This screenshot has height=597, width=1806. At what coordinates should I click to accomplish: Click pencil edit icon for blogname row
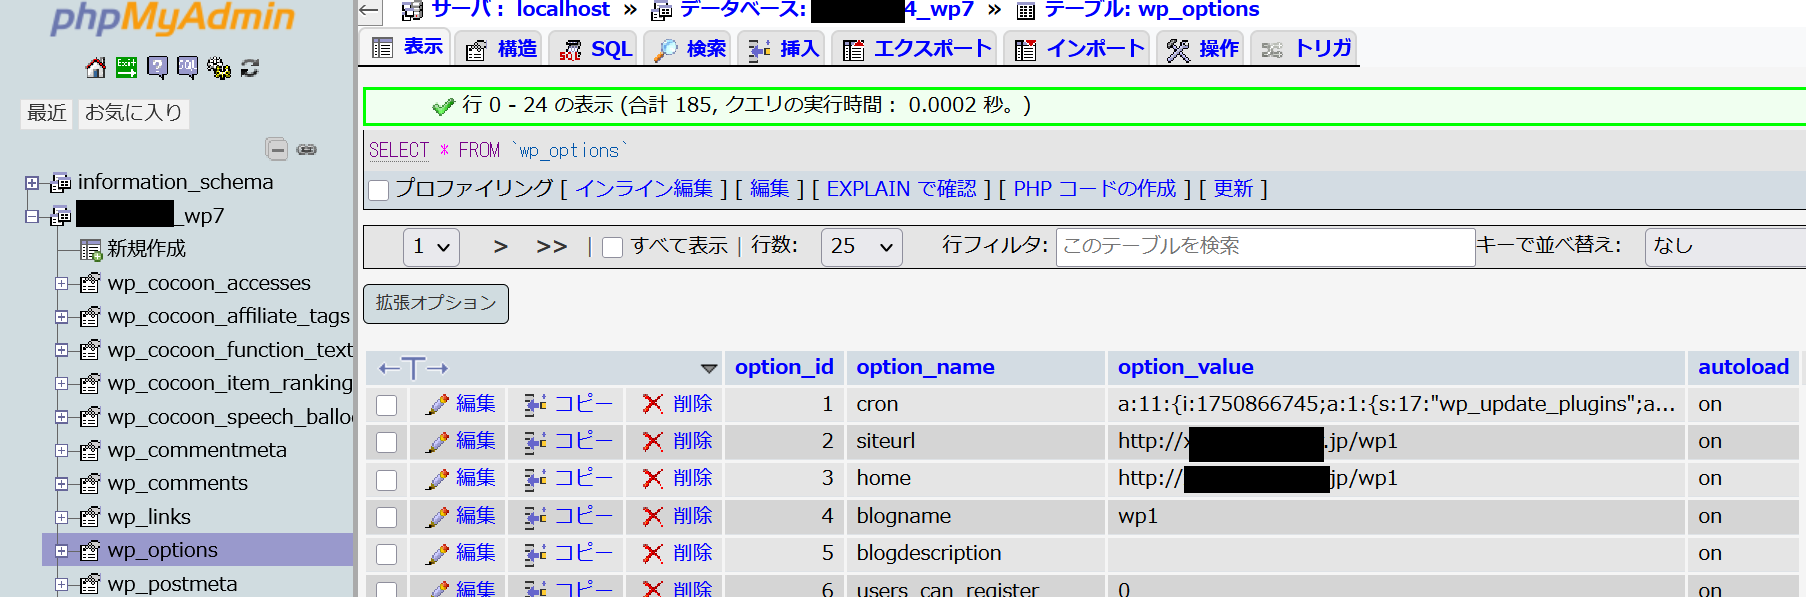tap(437, 516)
